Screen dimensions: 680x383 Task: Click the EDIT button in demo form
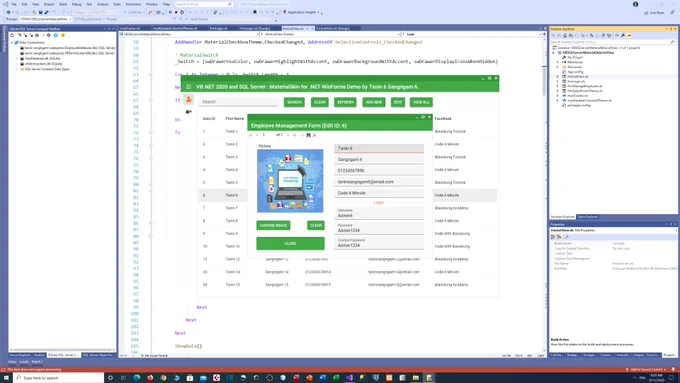(x=398, y=102)
